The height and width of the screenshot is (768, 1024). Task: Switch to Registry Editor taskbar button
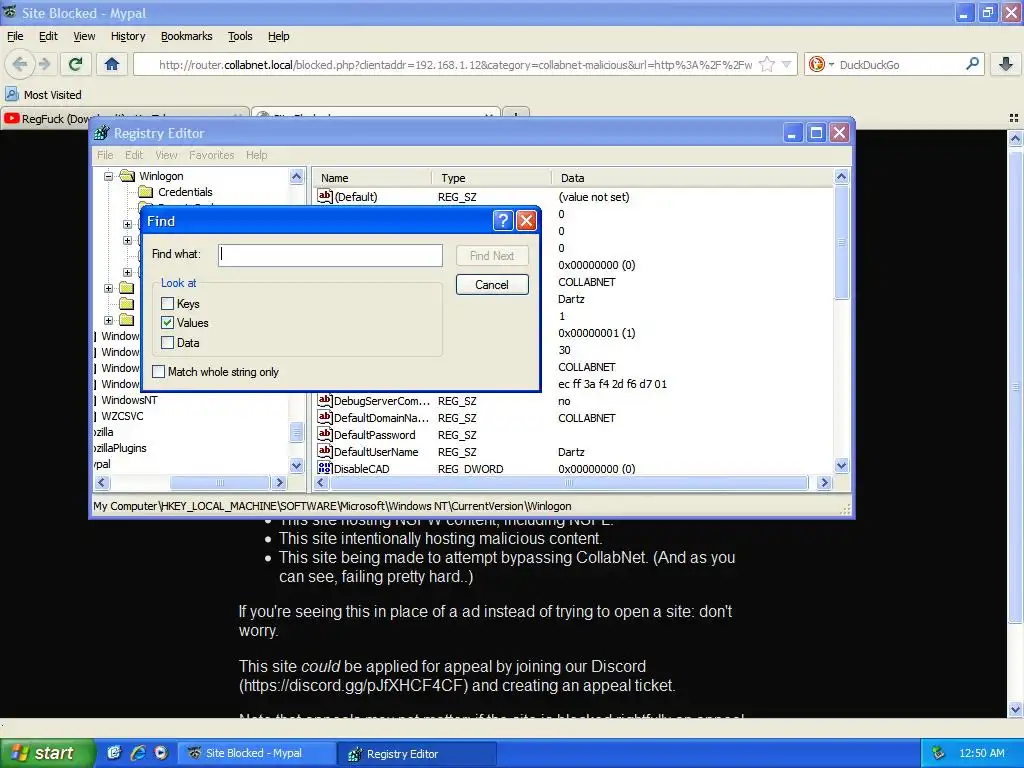pyautogui.click(x=417, y=754)
